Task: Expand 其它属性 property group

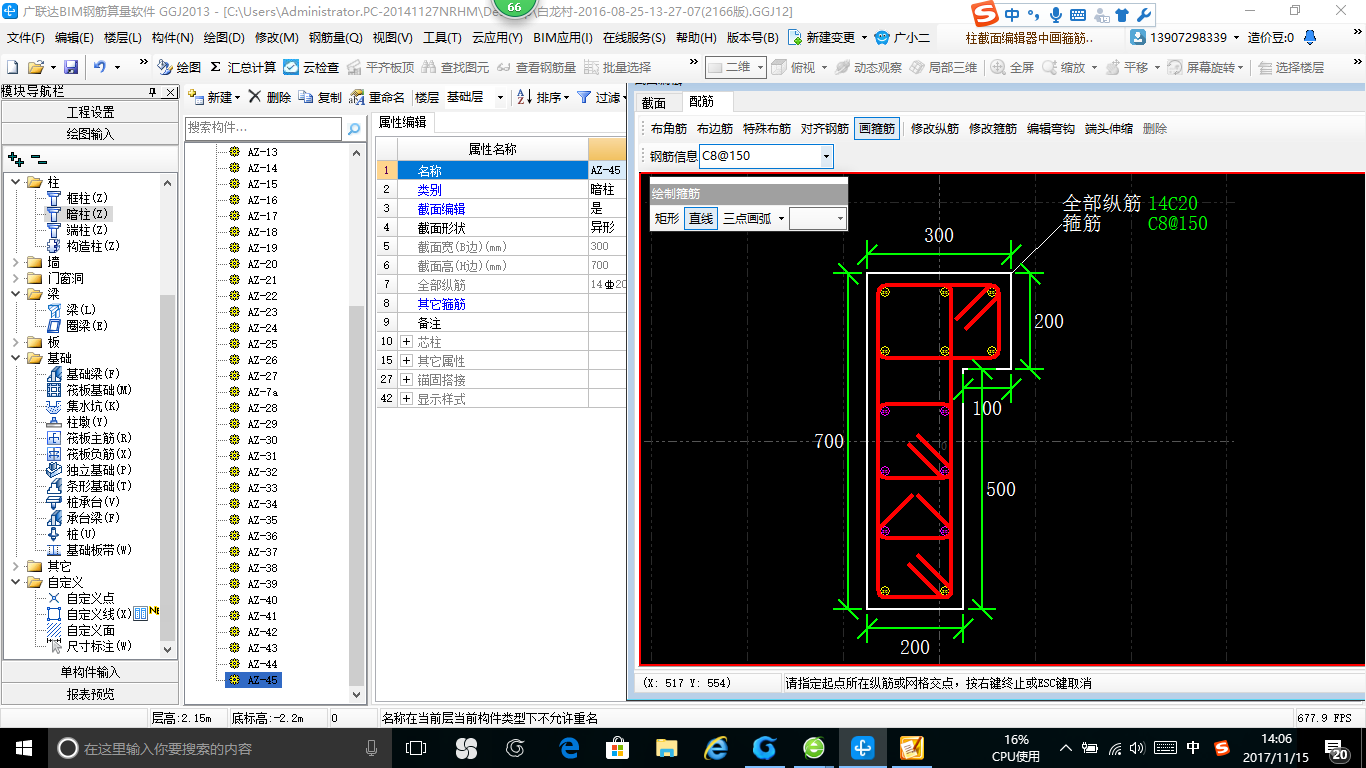Action: tap(406, 361)
